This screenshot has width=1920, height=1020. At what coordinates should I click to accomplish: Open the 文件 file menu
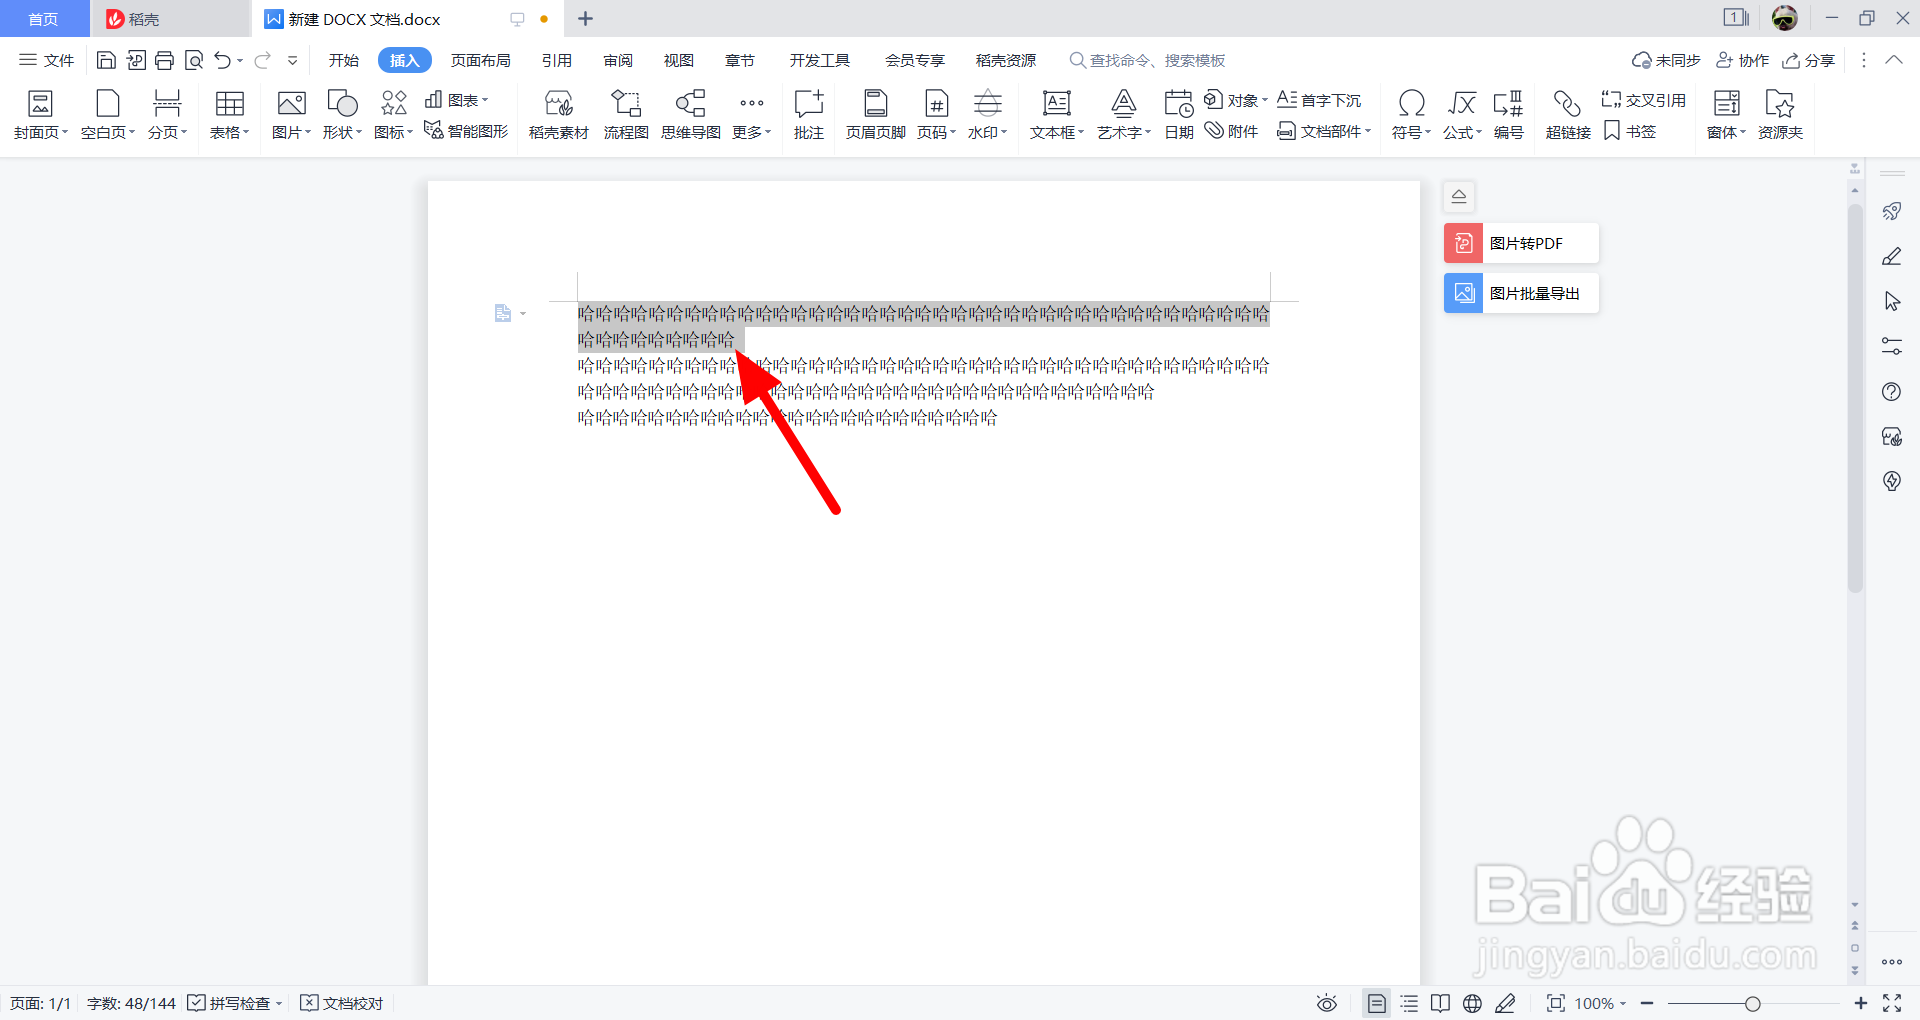click(x=47, y=60)
